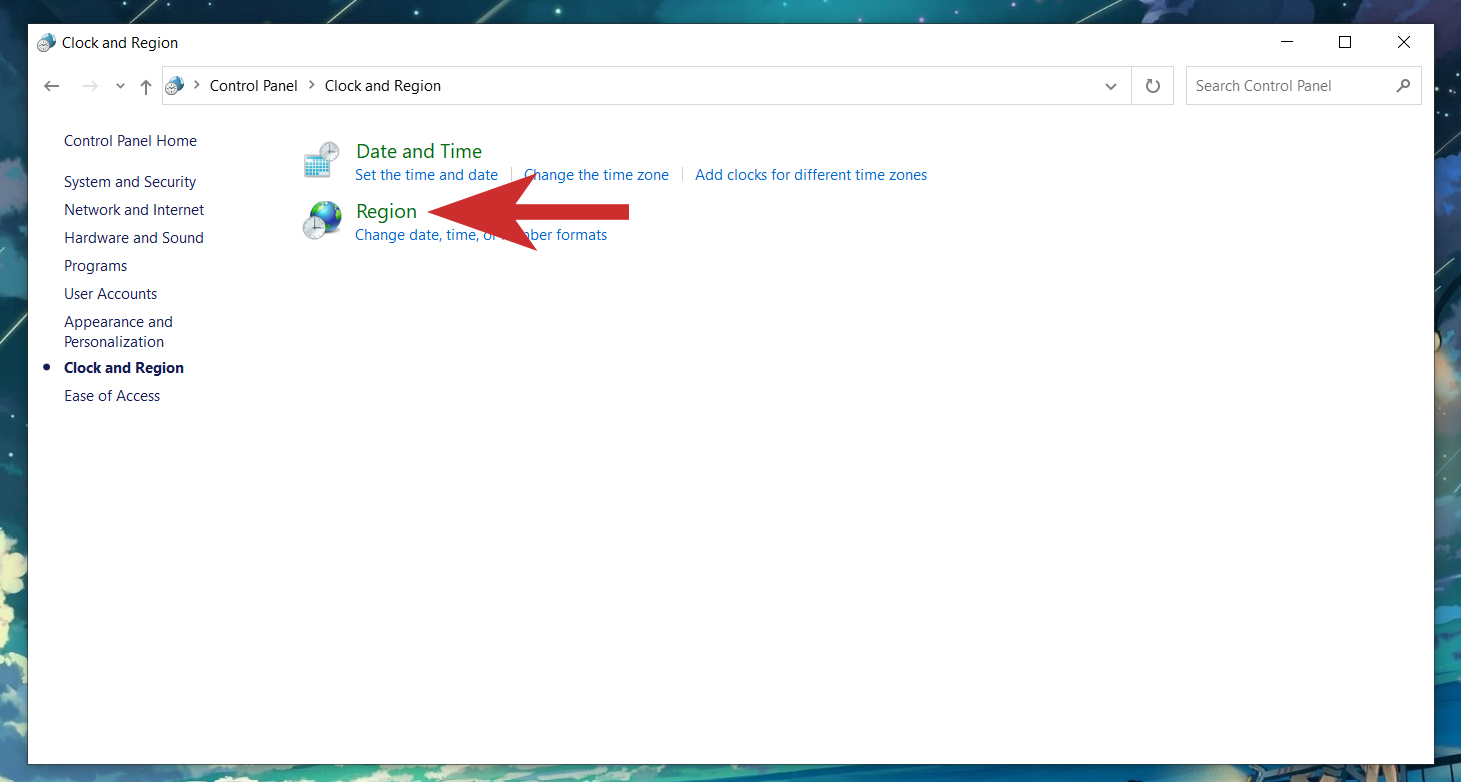1461x782 pixels.
Task: Select Hardware and Sound in sidebar
Action: click(134, 238)
